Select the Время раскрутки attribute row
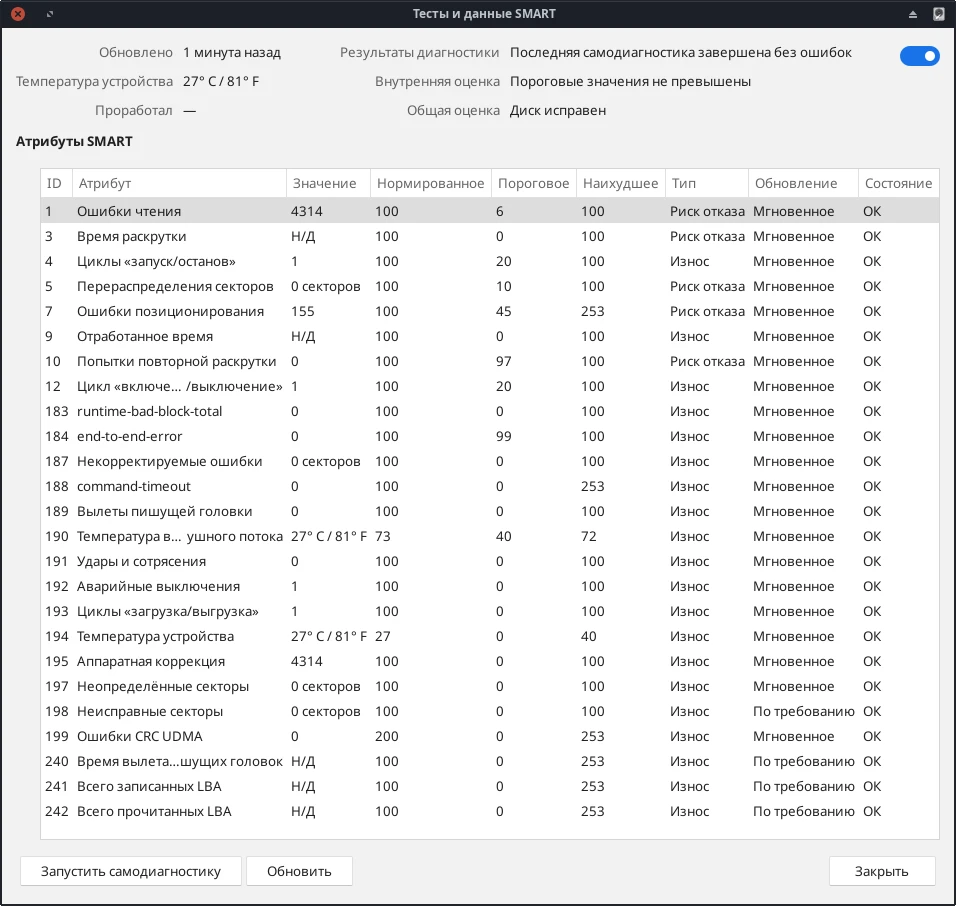 pyautogui.click(x=490, y=236)
